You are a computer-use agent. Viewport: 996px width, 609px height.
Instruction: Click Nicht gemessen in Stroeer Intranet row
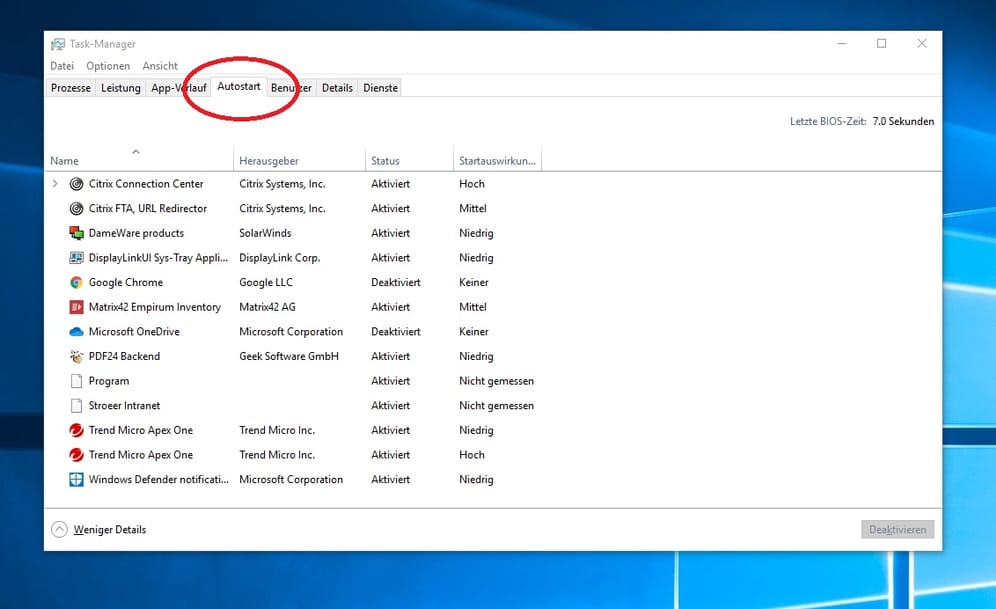tap(497, 406)
